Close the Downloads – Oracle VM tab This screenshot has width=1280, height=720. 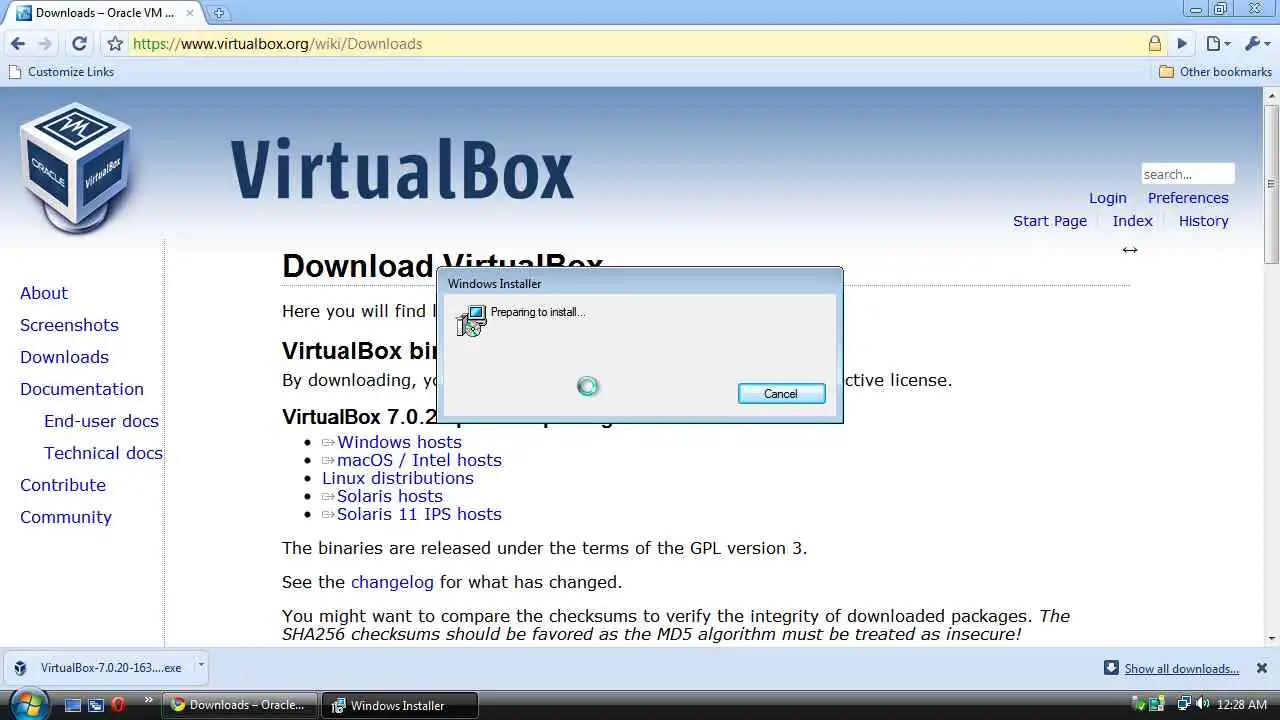click(x=190, y=13)
